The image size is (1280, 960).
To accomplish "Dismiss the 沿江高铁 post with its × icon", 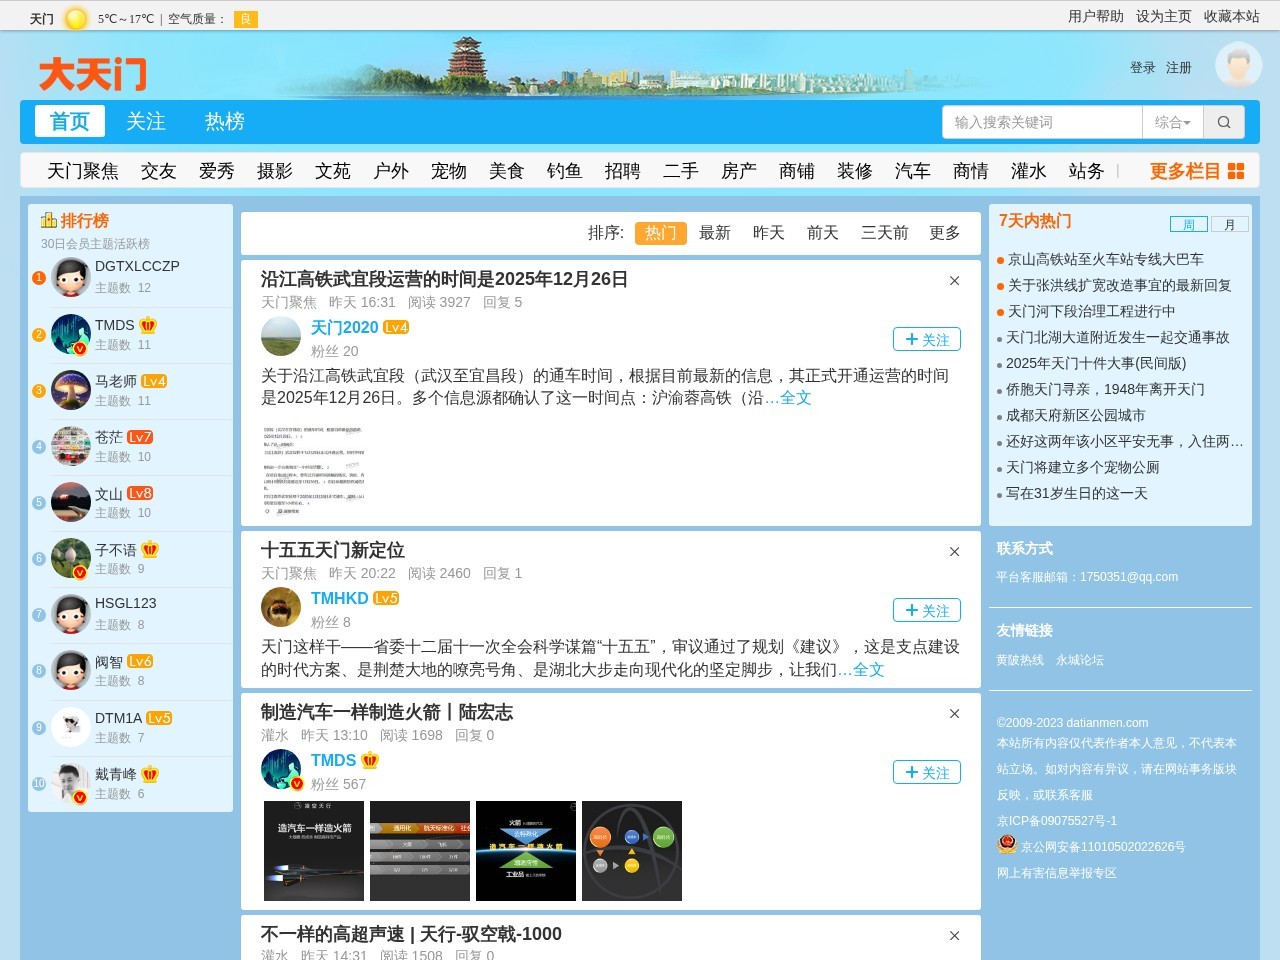I will 953,281.
